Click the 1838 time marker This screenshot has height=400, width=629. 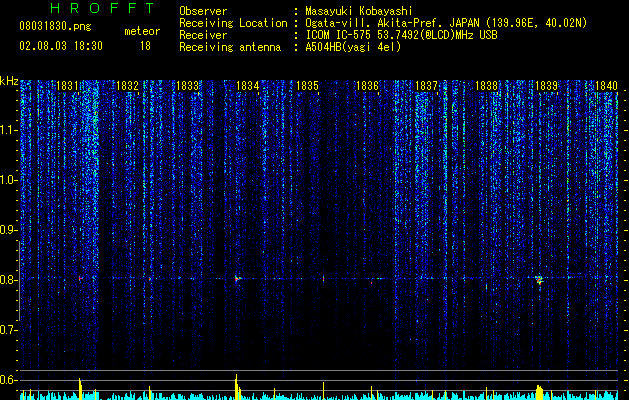(487, 86)
